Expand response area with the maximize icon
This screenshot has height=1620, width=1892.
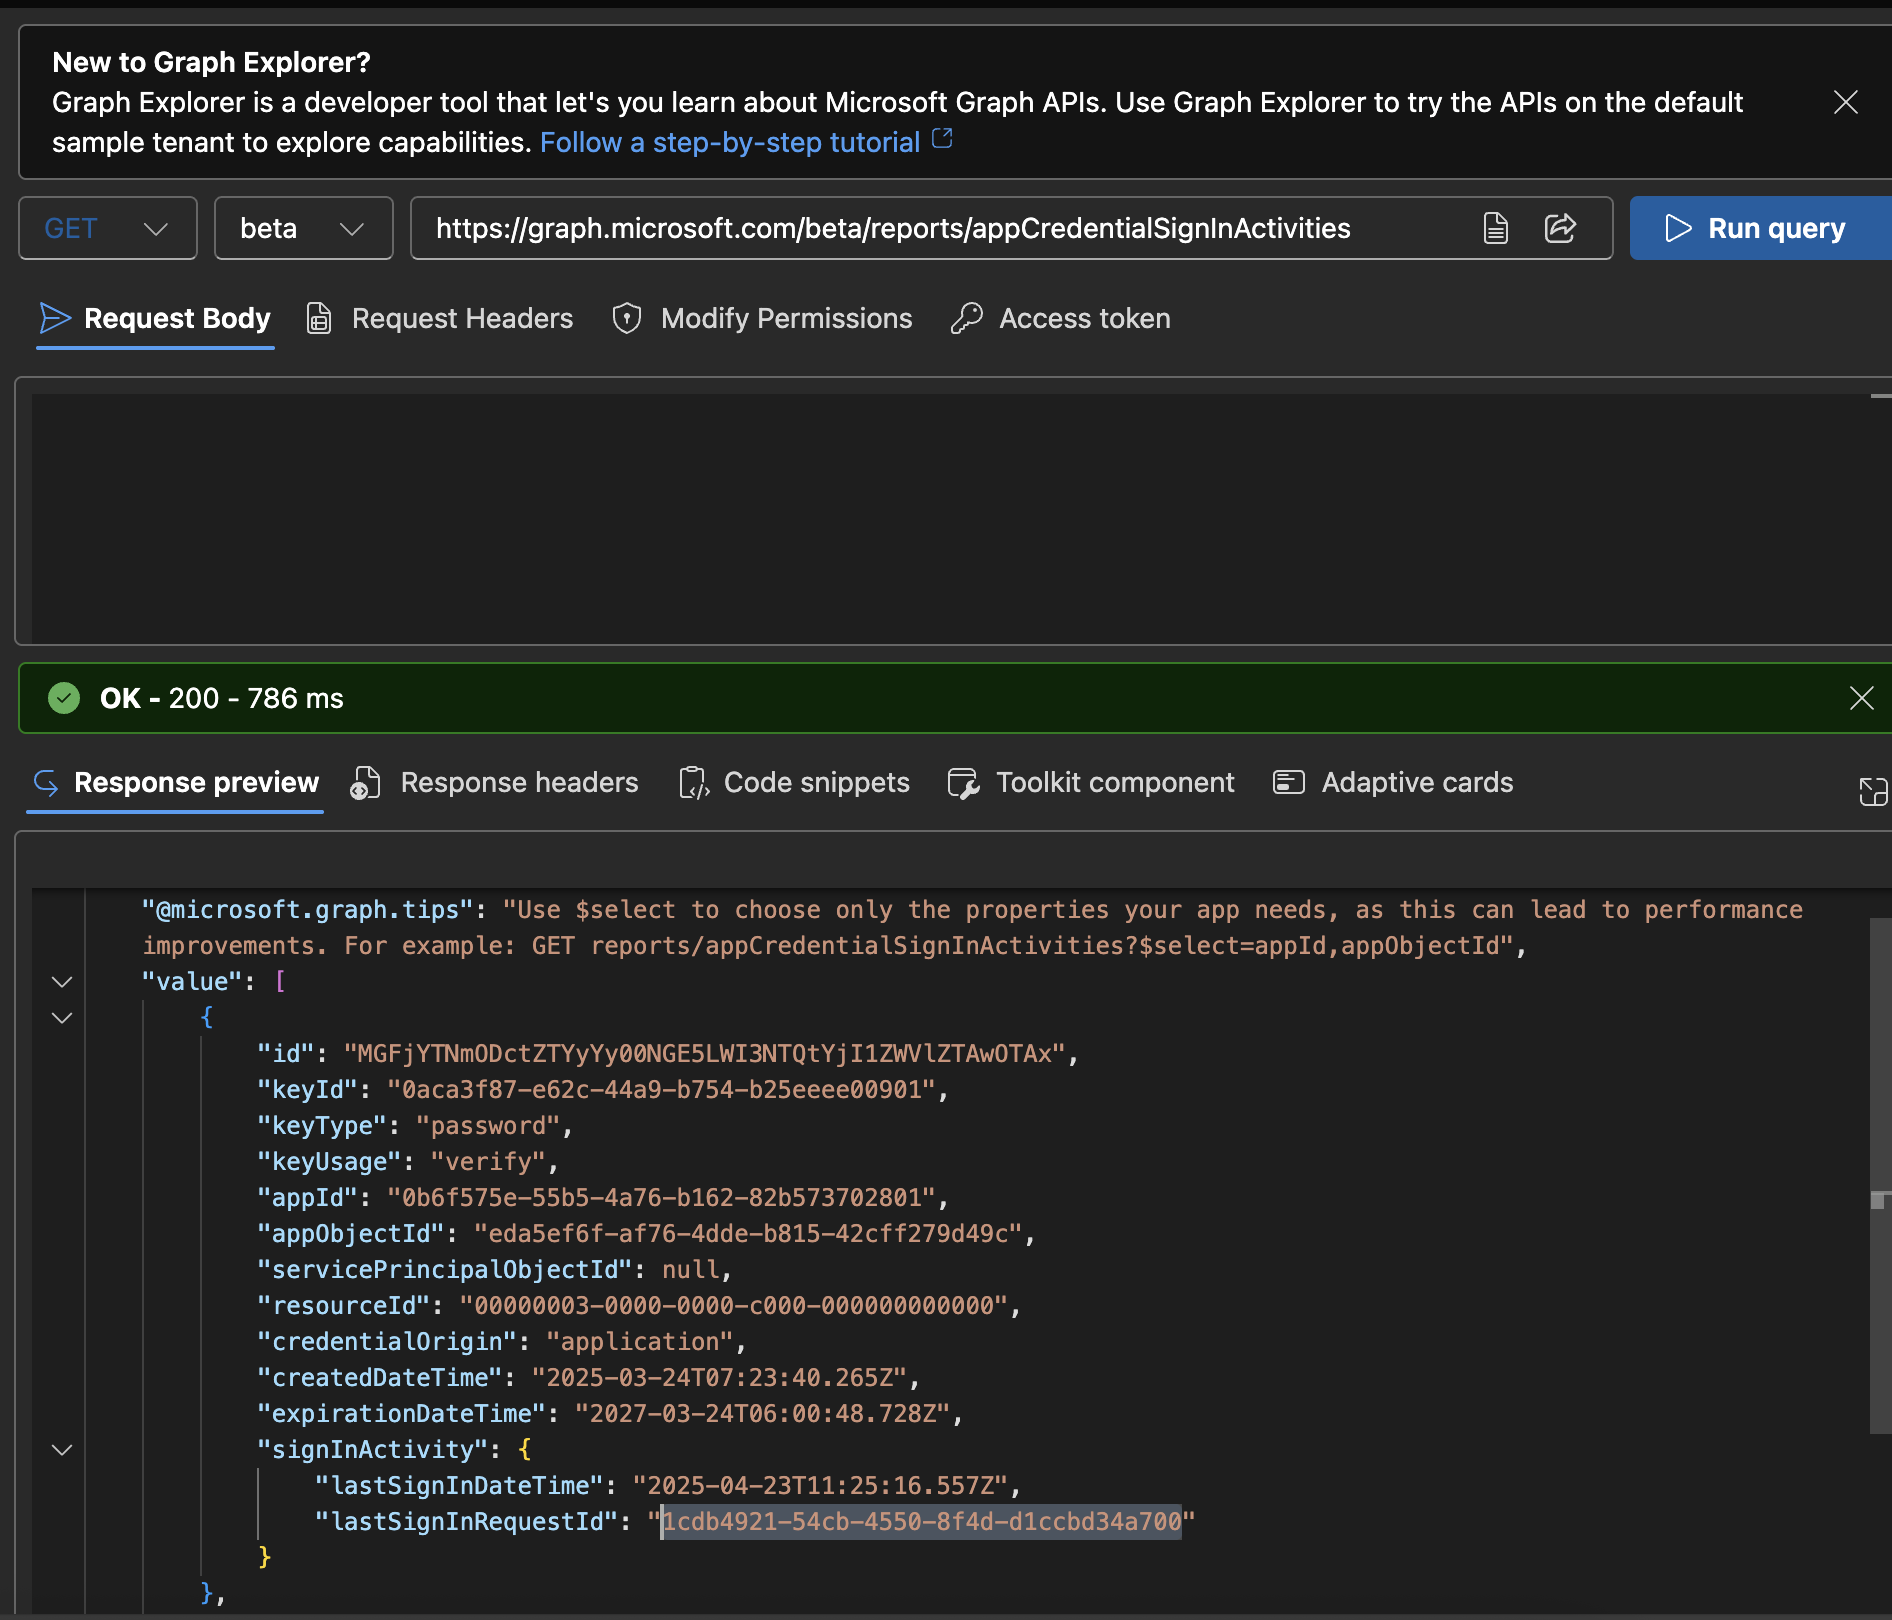1874,791
